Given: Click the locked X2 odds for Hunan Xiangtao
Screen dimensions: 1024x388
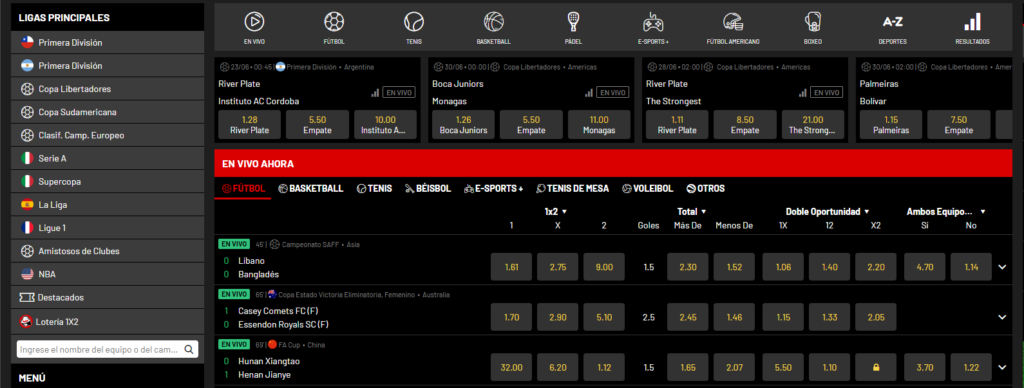Looking at the screenshot, I should tap(876, 368).
